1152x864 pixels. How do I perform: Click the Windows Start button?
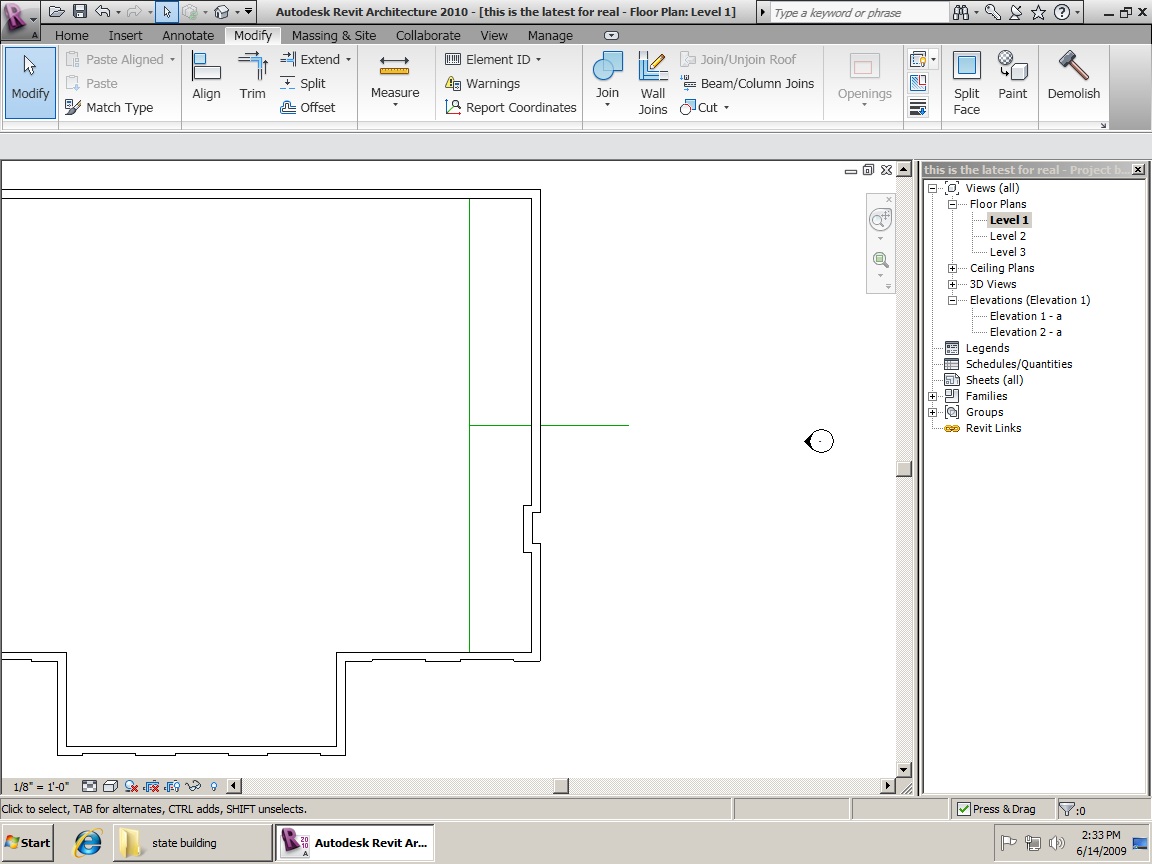point(28,842)
